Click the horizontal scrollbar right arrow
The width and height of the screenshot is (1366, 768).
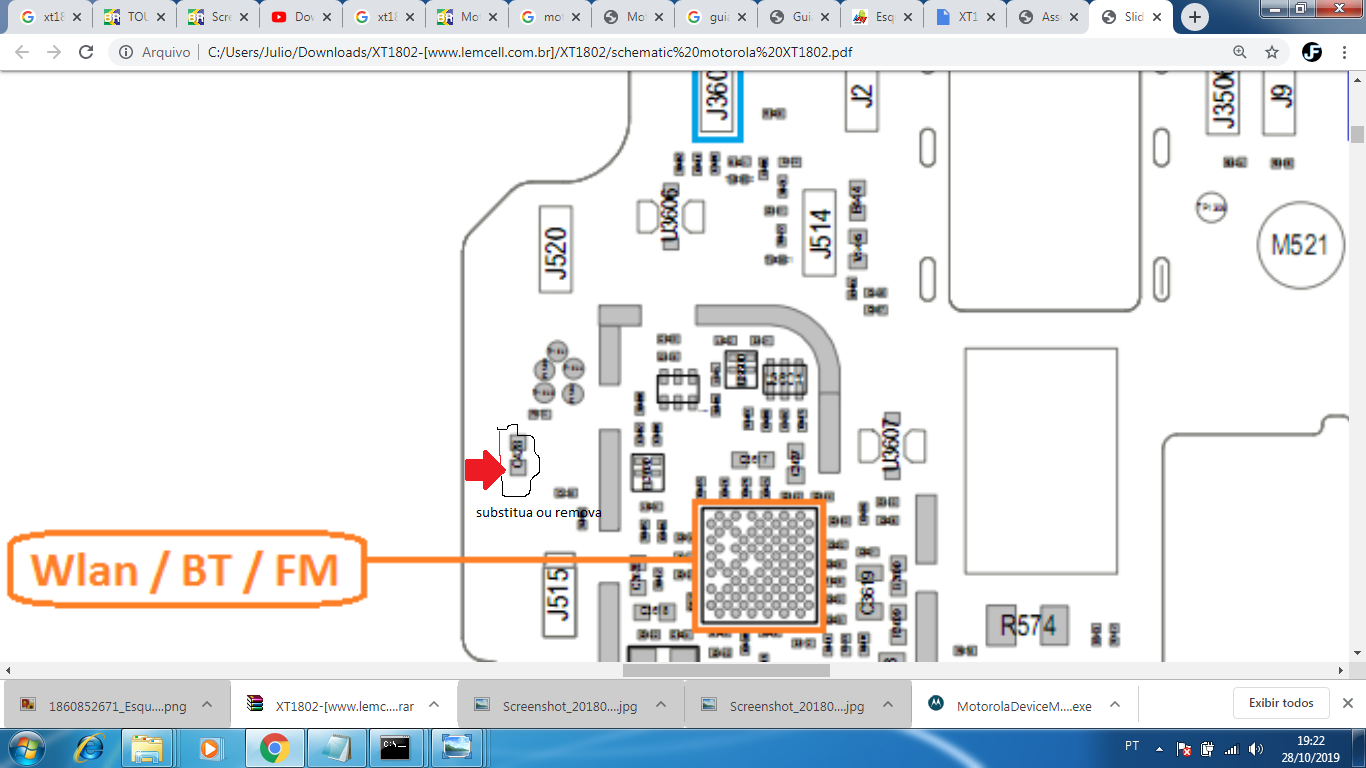[1342, 670]
